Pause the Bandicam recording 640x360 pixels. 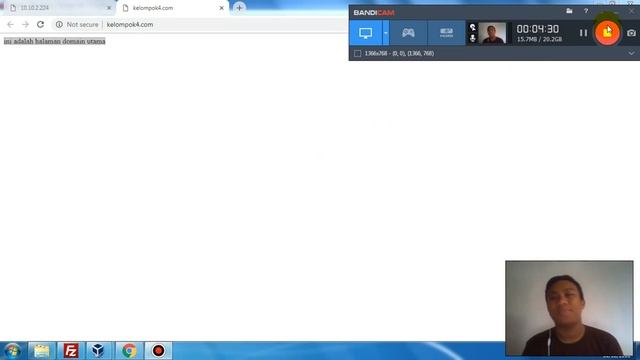(x=583, y=33)
